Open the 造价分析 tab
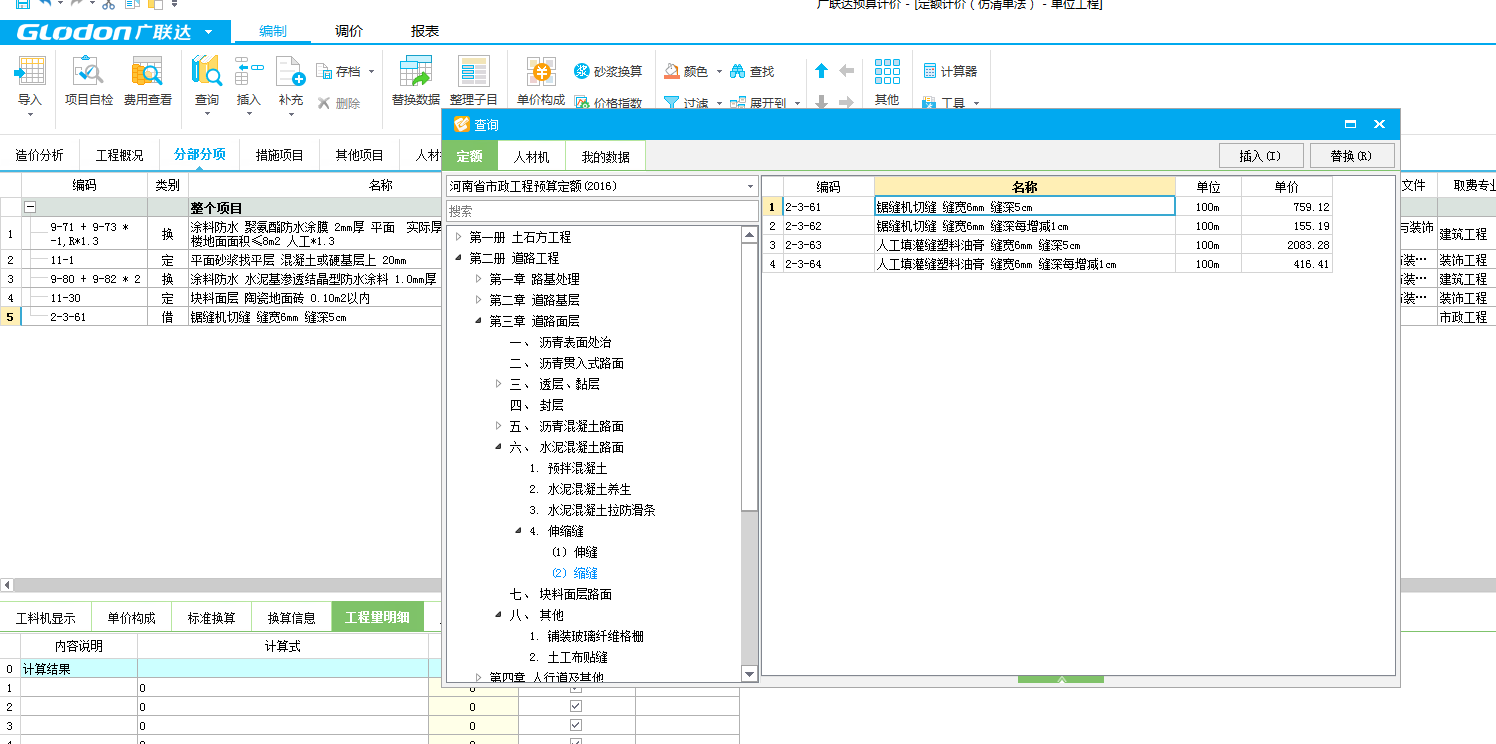This screenshot has height=744, width=1496. point(39,155)
